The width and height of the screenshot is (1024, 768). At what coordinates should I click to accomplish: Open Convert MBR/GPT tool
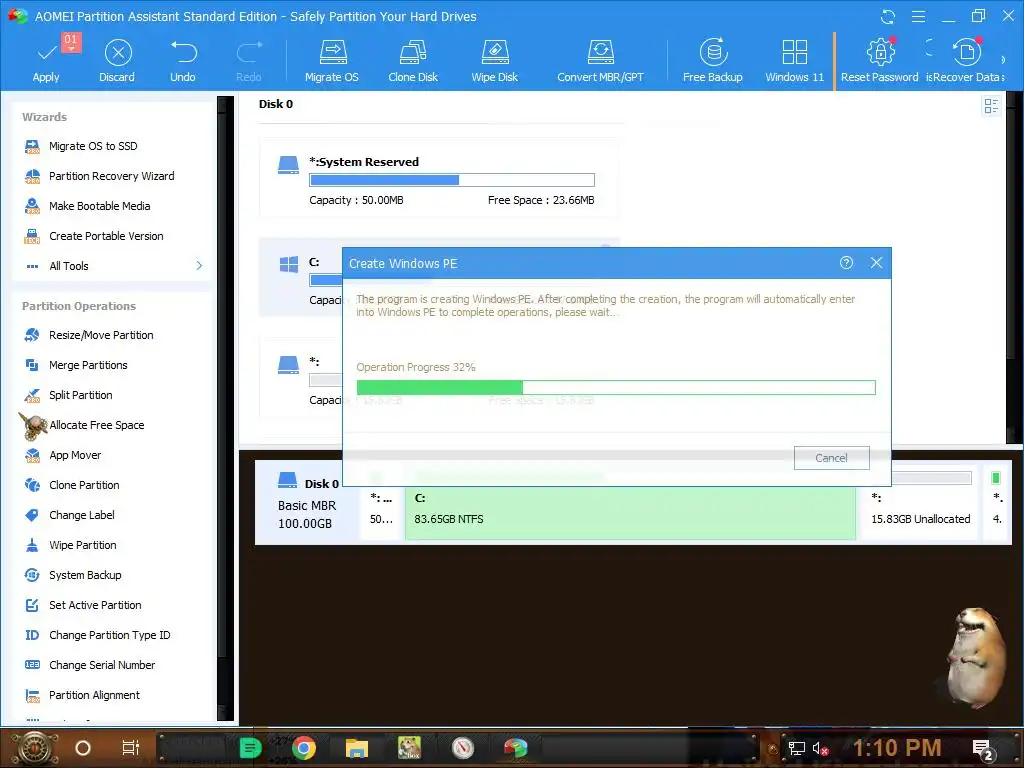pos(600,61)
